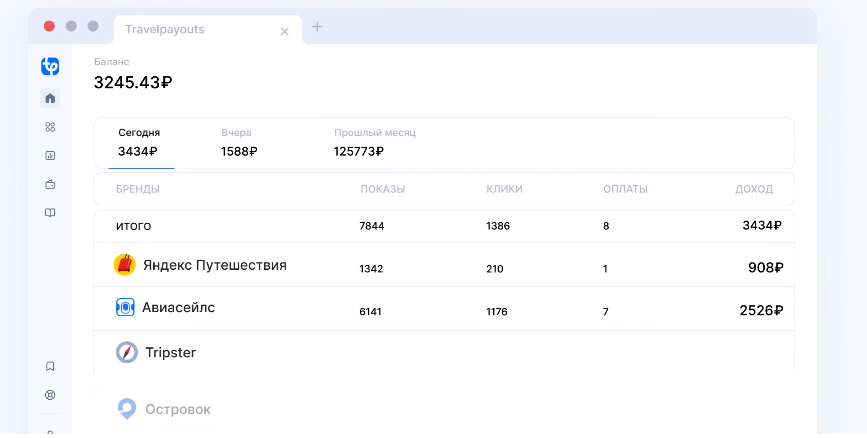This screenshot has height=438, width=867.
Task: Open the Home sidebar icon
Action: click(x=50, y=98)
